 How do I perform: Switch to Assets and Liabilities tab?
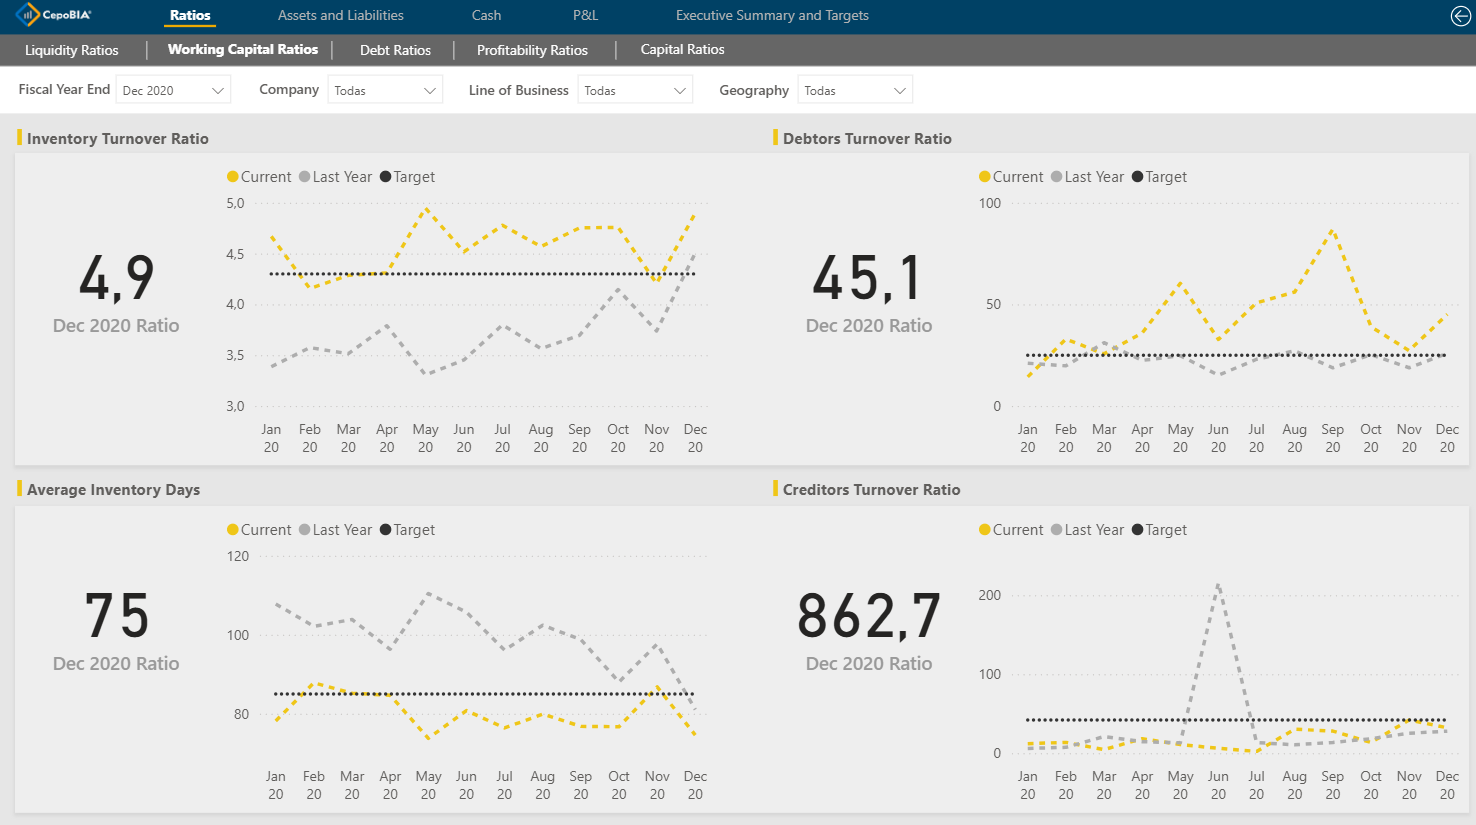[340, 15]
